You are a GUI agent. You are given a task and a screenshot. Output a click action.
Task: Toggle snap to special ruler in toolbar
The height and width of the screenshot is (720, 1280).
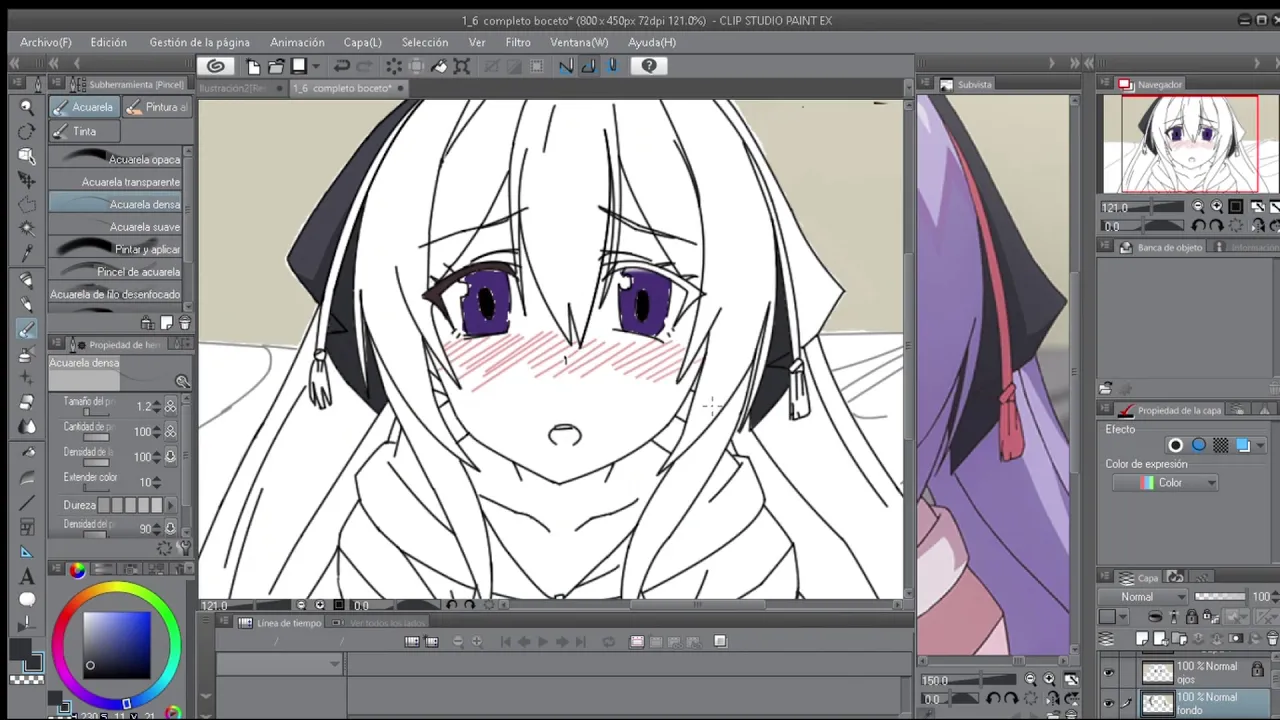pyautogui.click(x=589, y=66)
